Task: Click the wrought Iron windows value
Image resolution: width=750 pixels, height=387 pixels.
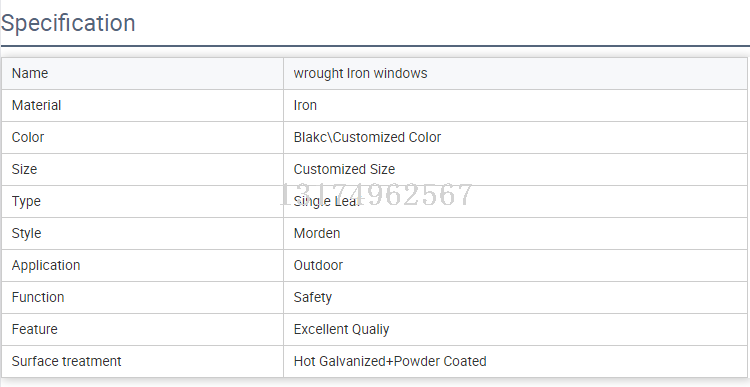Action: coord(360,73)
